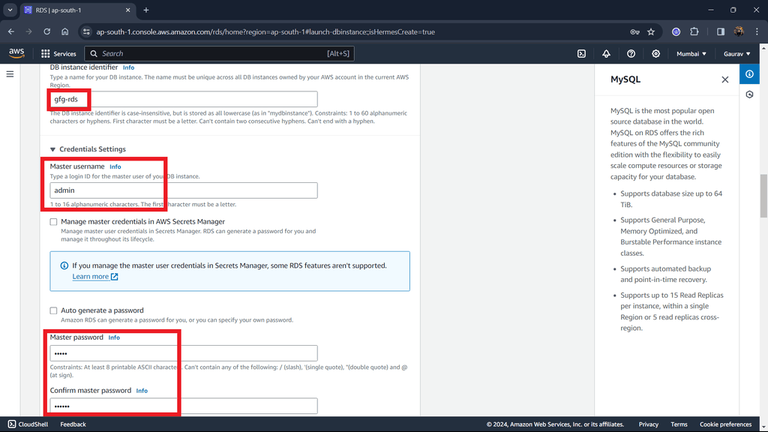Select the RDS | ap-south-1 tab
Viewport: 768px width, 432px height.
coord(77,10)
